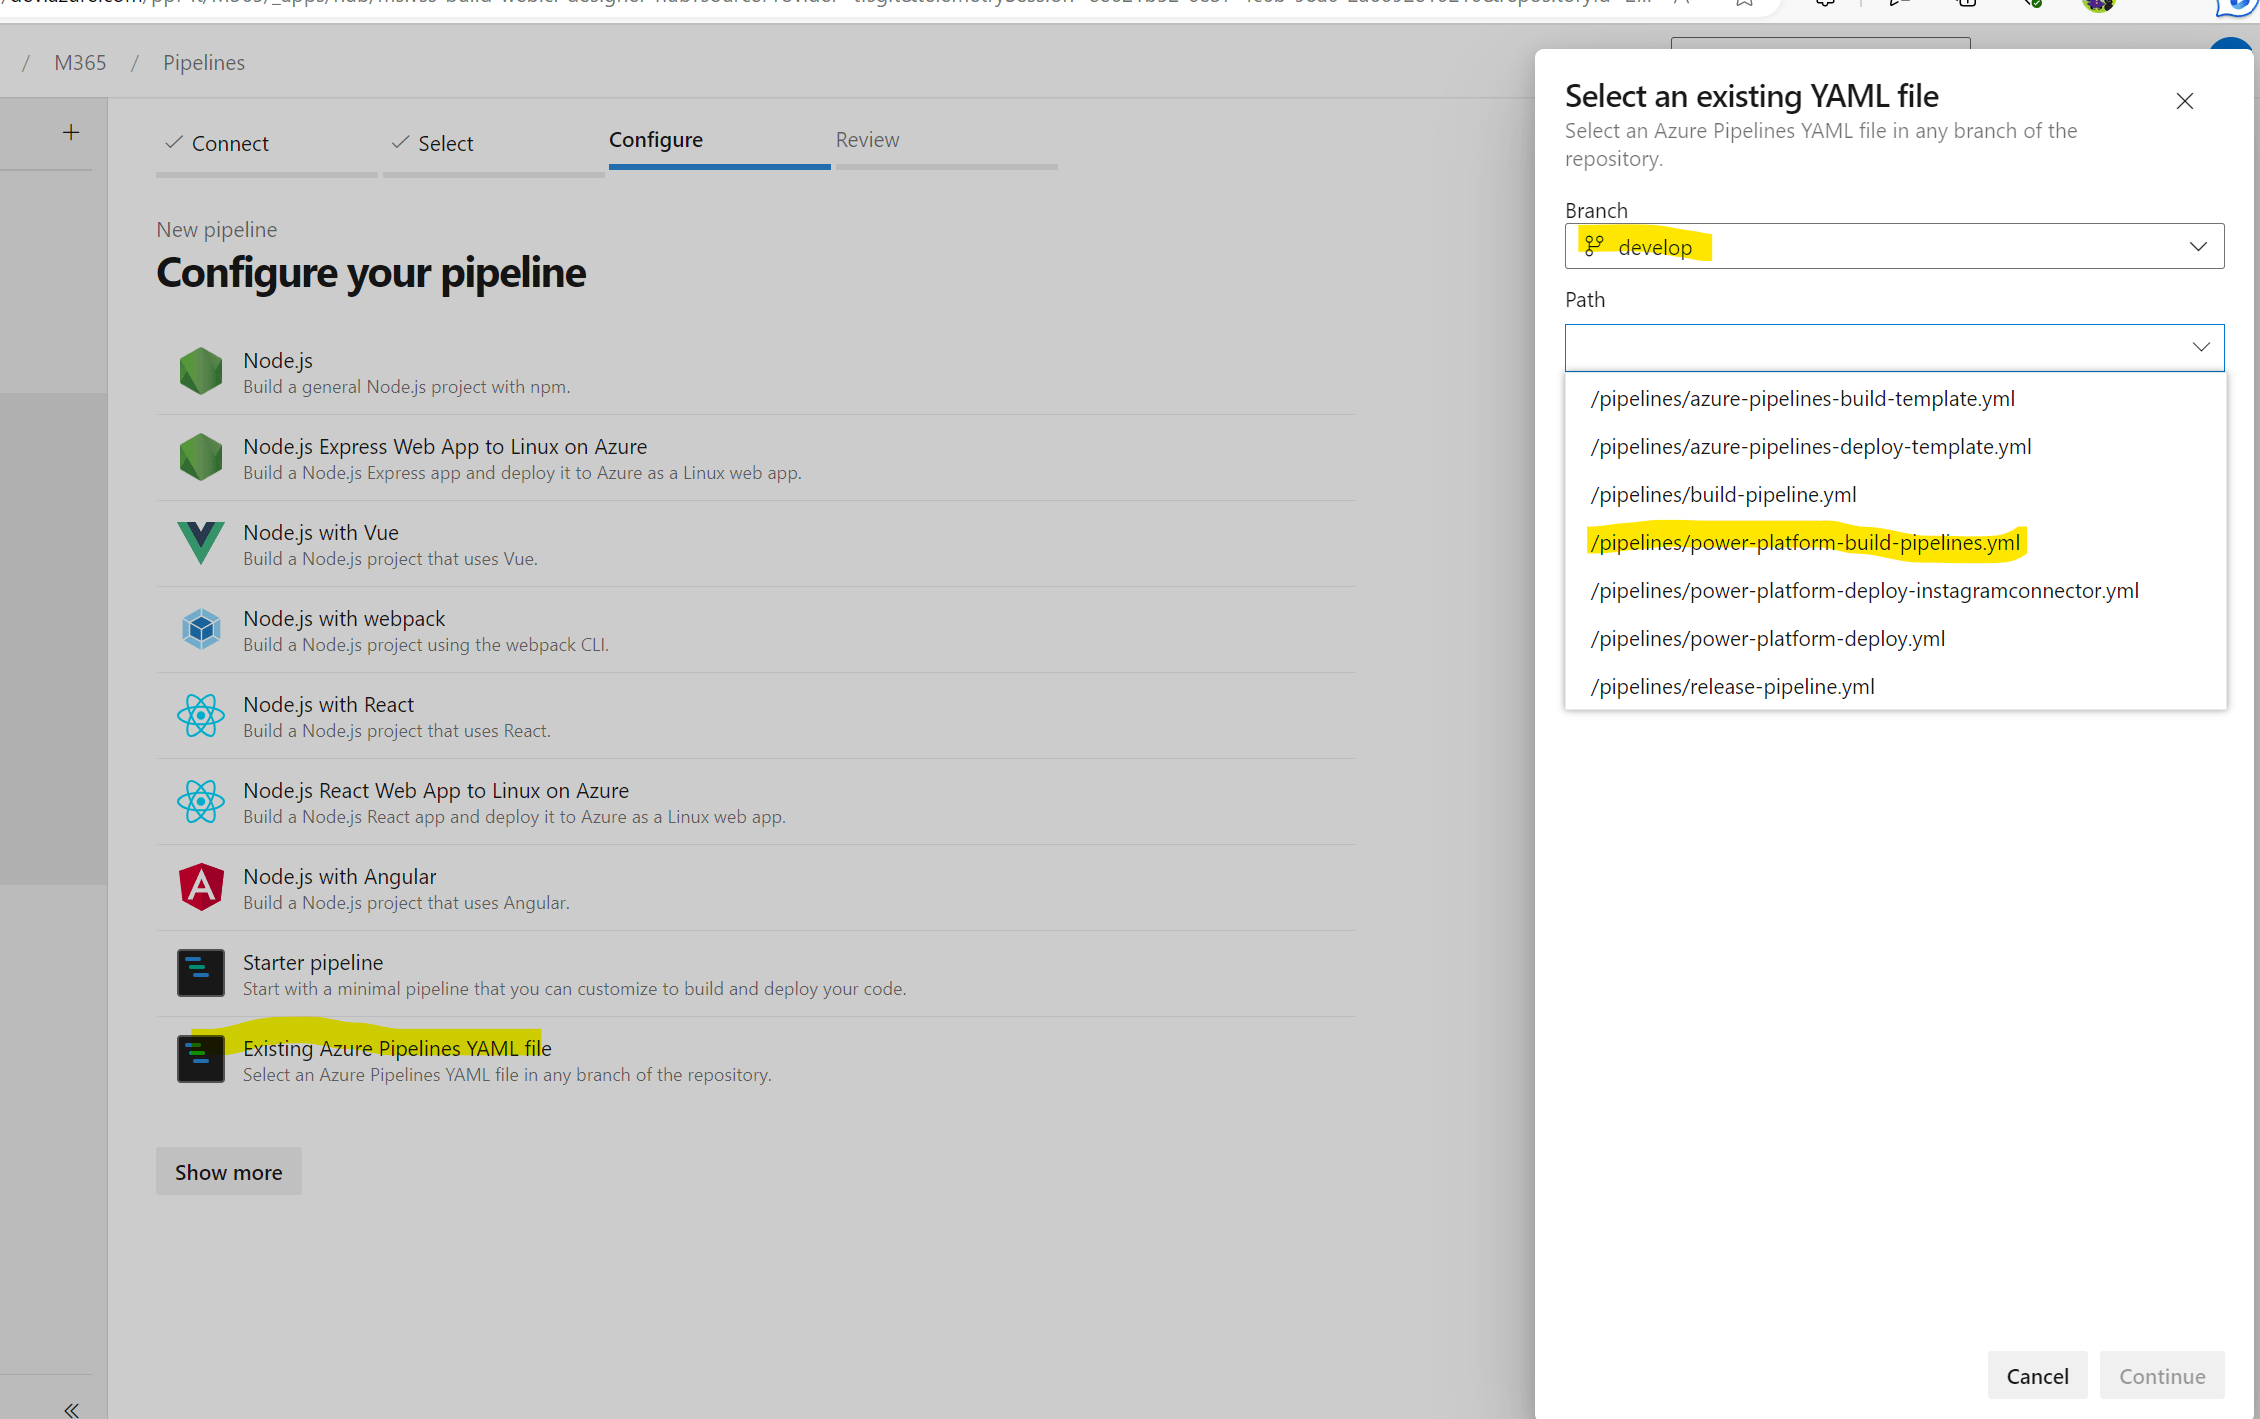Click the Continue button
2260x1419 pixels.
(2161, 1375)
